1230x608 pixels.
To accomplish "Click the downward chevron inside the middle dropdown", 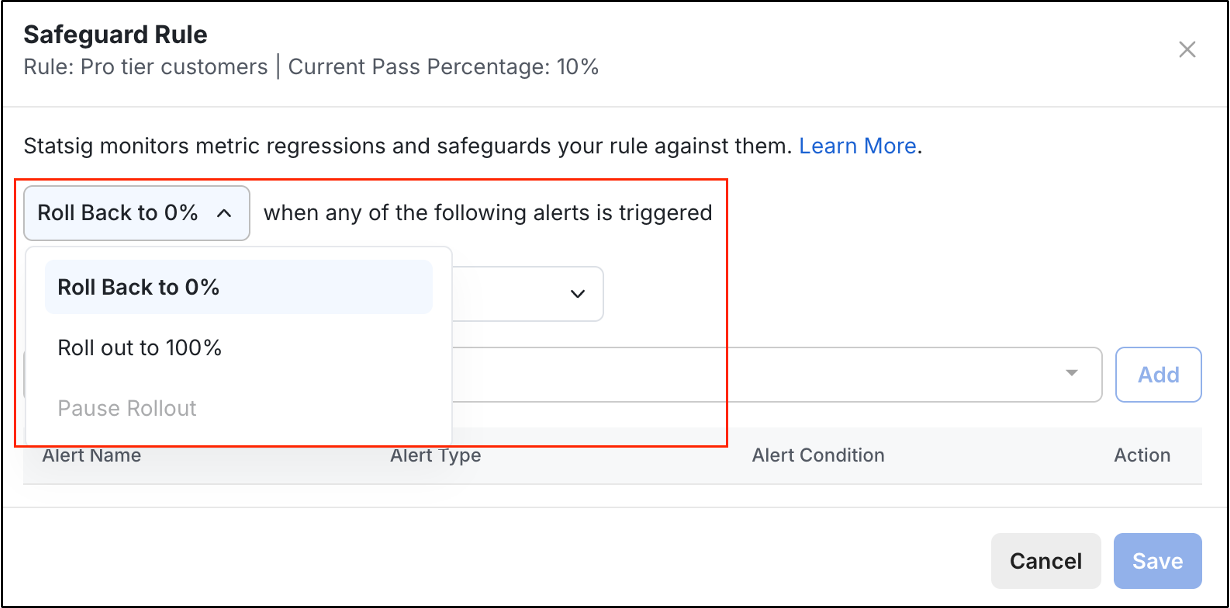I will click(x=577, y=294).
